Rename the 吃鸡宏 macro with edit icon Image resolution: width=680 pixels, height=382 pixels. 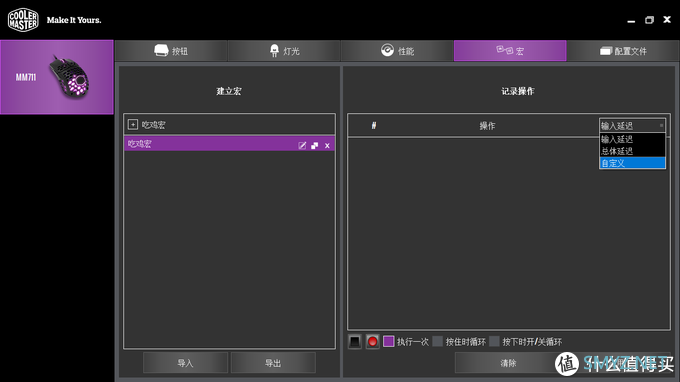click(302, 146)
